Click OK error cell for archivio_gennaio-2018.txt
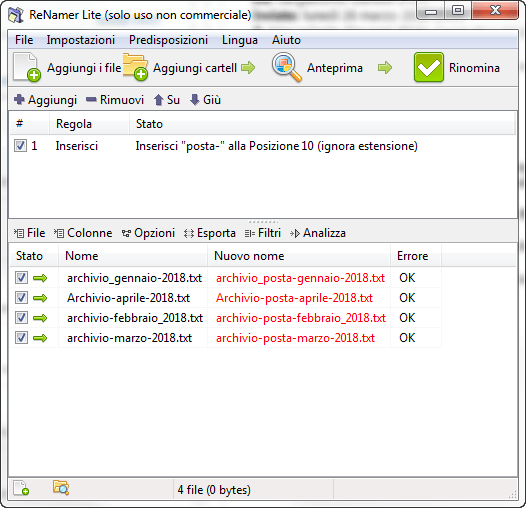 pyautogui.click(x=407, y=278)
